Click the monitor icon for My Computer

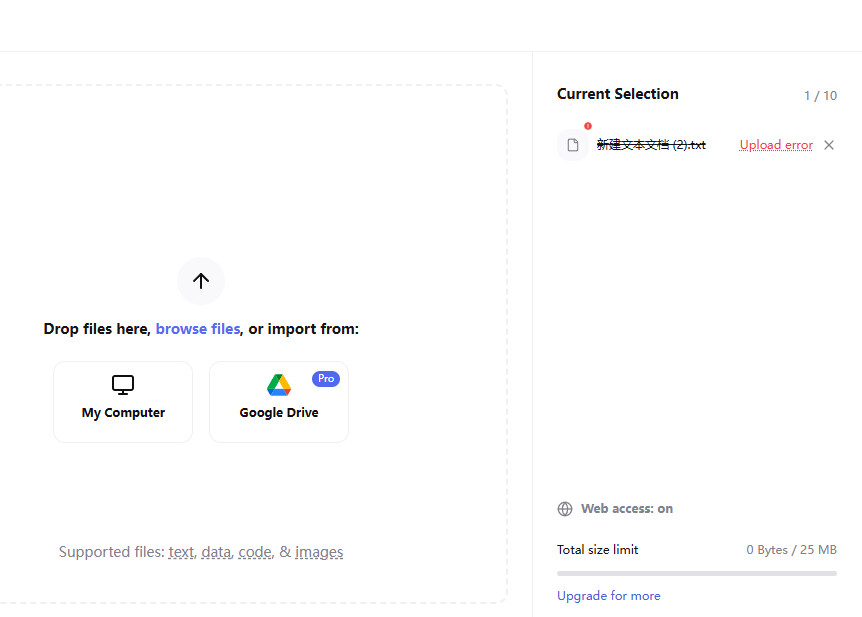[x=123, y=385]
